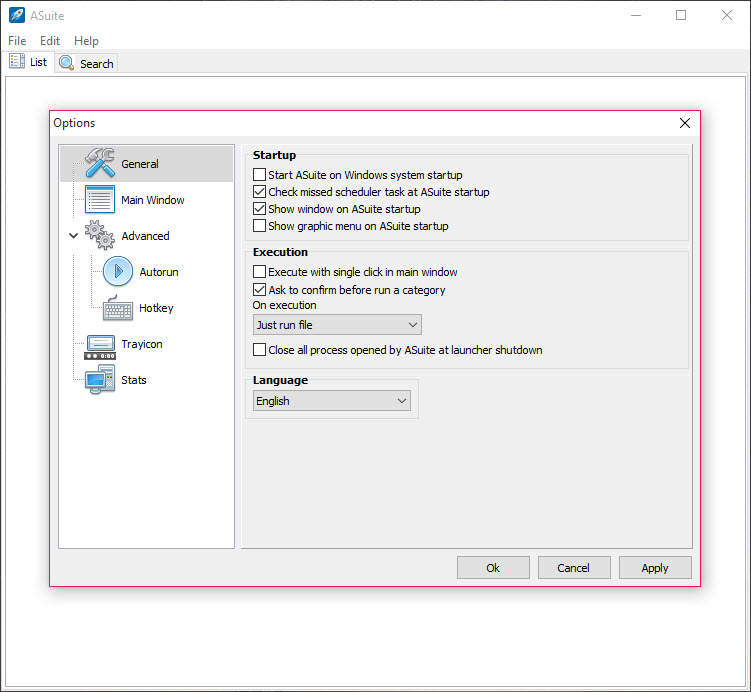The image size is (751, 692).
Task: Switch to the List tab
Action: [x=28, y=62]
